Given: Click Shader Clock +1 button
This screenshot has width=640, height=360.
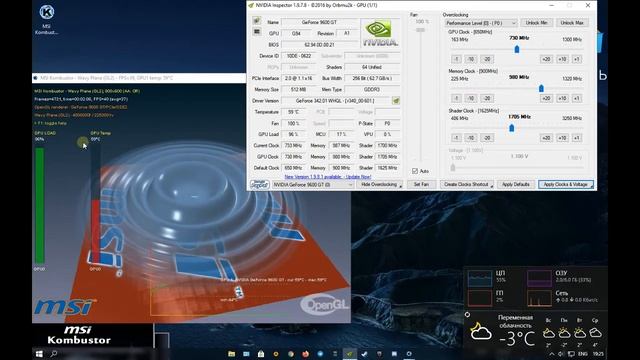Looking at the screenshot, I should [576, 138].
